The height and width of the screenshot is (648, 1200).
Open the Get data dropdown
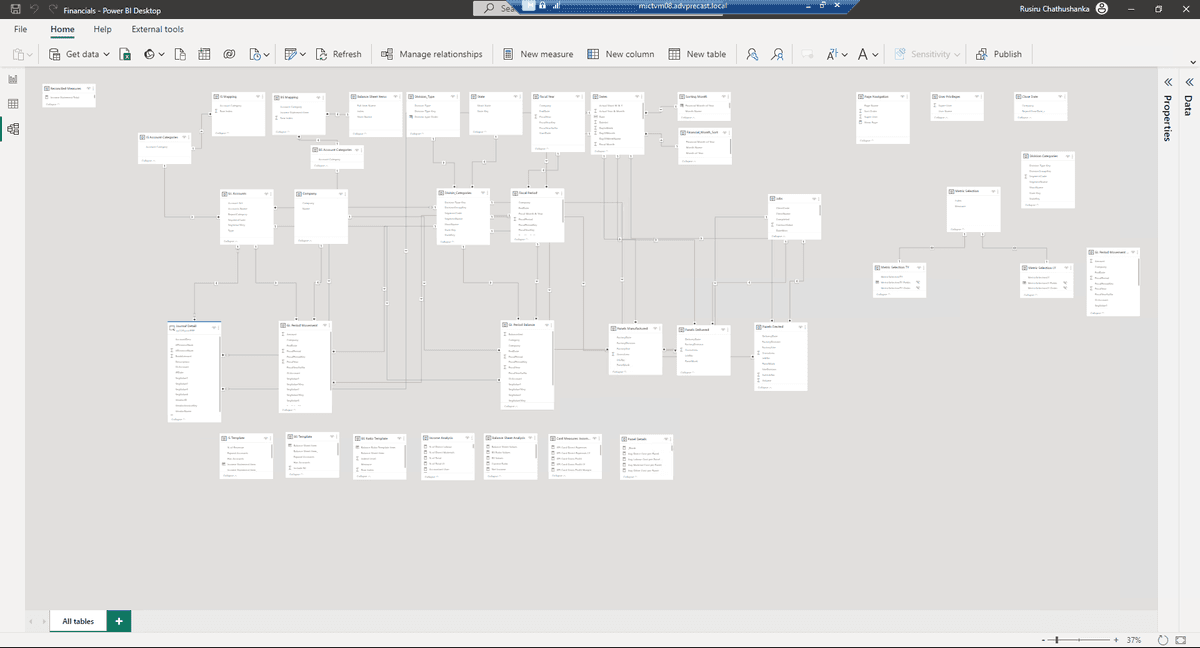[x=105, y=53]
